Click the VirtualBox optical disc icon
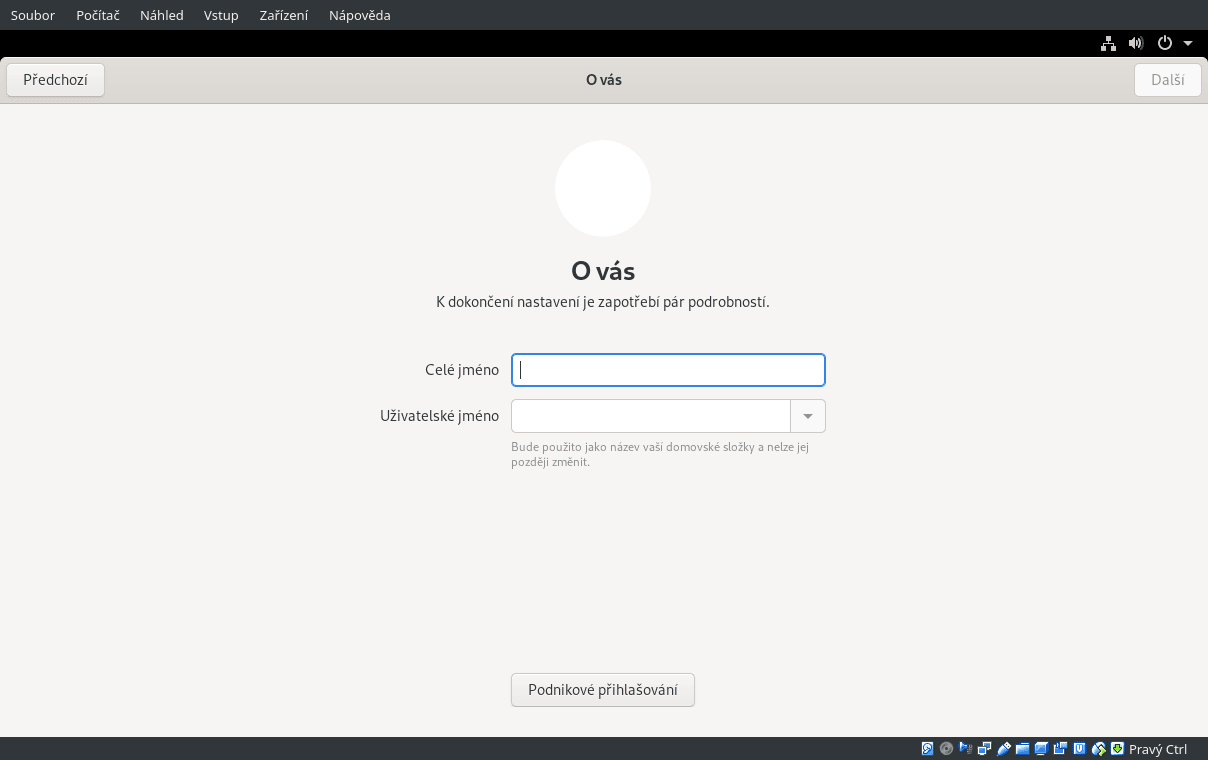Viewport: 1208px width, 760px height. 946,748
